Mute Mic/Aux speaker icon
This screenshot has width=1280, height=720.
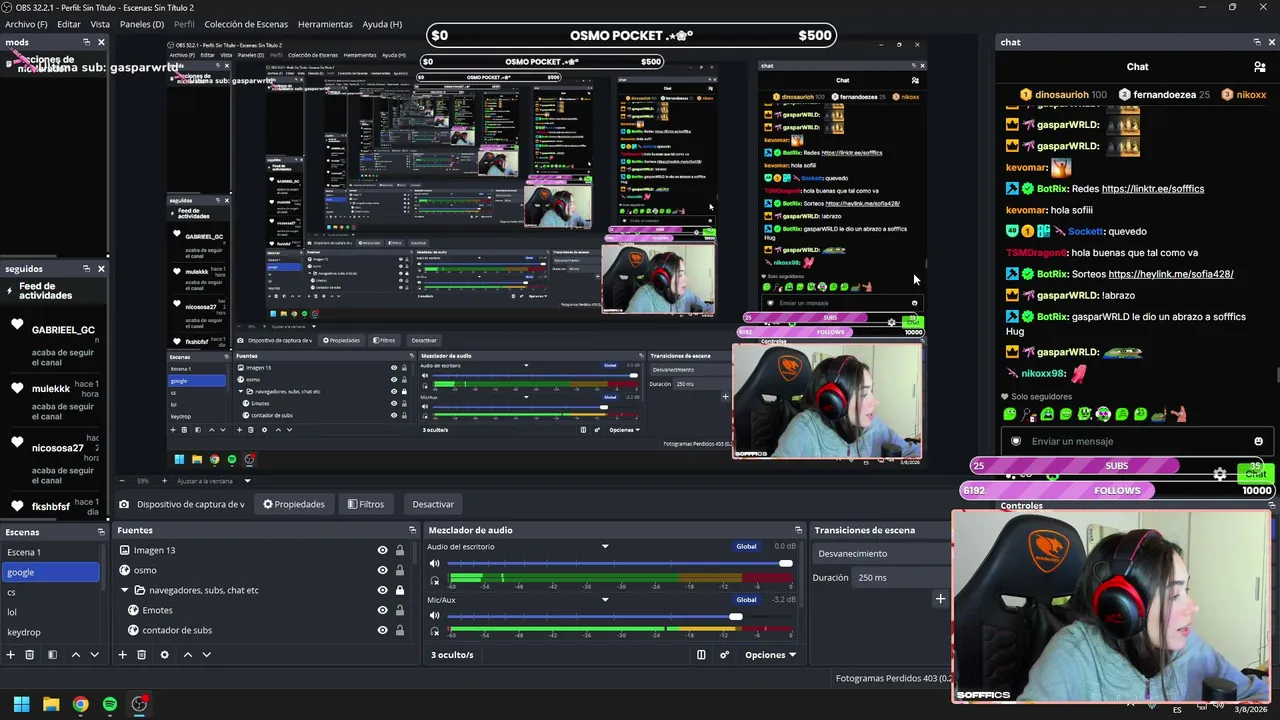434,616
